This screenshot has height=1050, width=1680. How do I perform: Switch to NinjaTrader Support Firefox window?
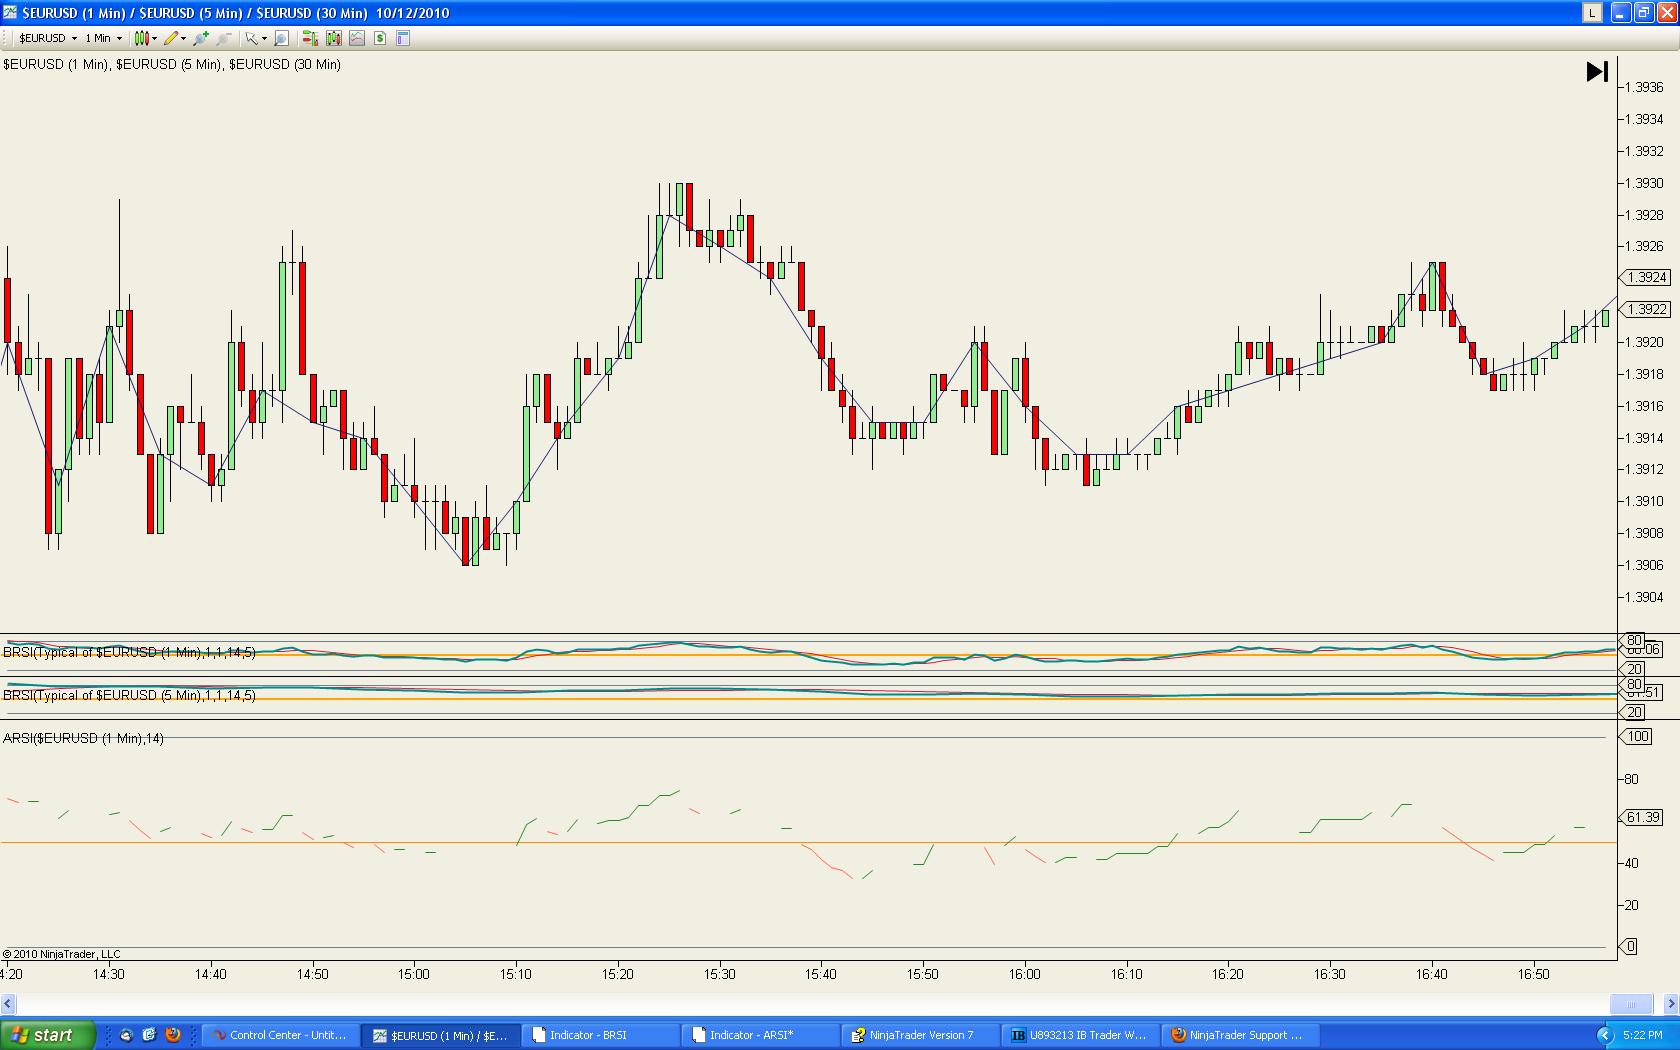[1240, 1035]
